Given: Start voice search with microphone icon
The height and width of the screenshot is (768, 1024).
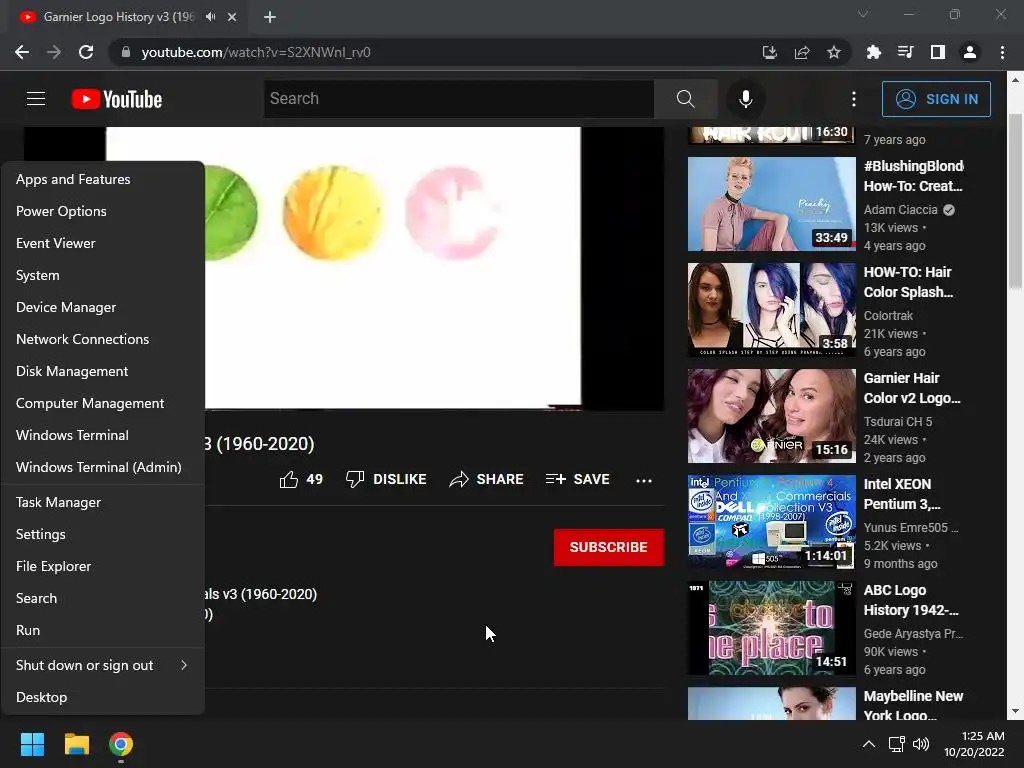Looking at the screenshot, I should [x=745, y=99].
